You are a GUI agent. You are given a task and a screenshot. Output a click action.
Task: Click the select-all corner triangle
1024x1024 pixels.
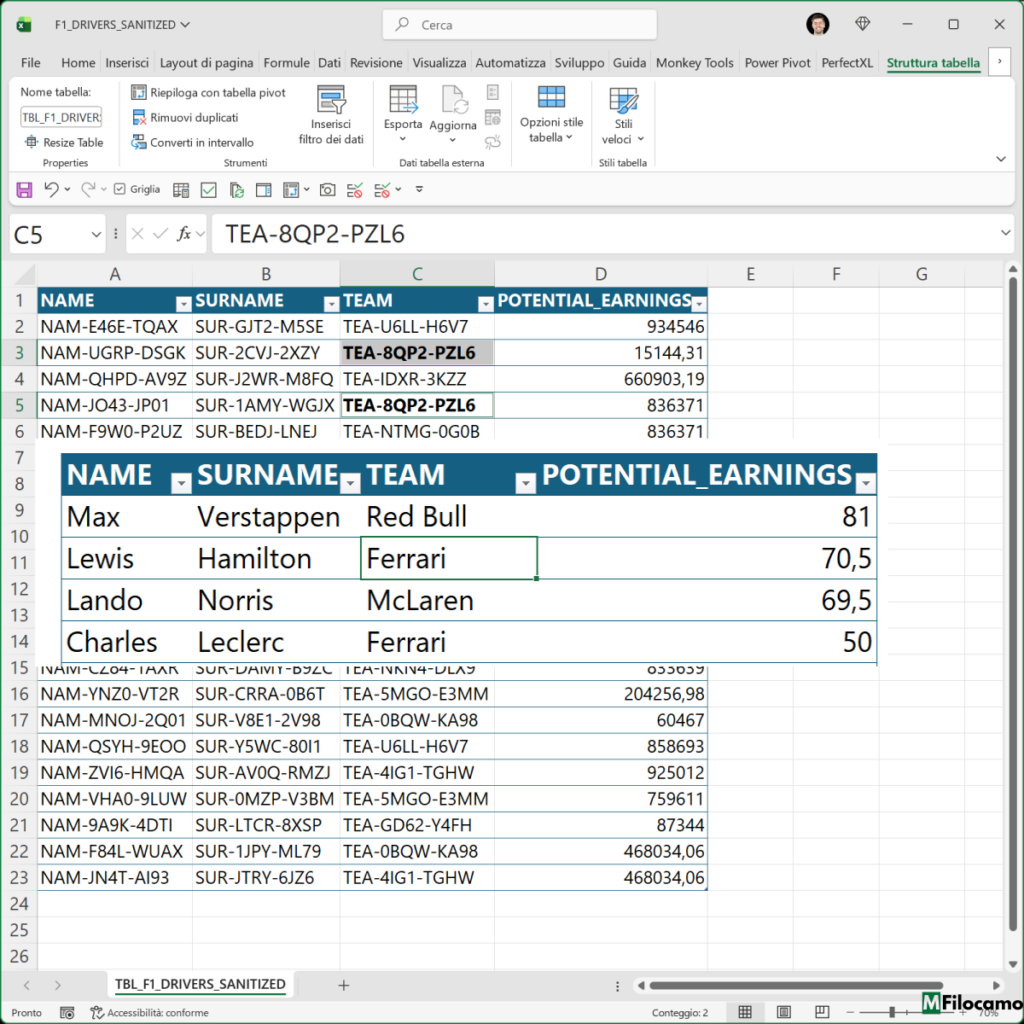pos(24,274)
